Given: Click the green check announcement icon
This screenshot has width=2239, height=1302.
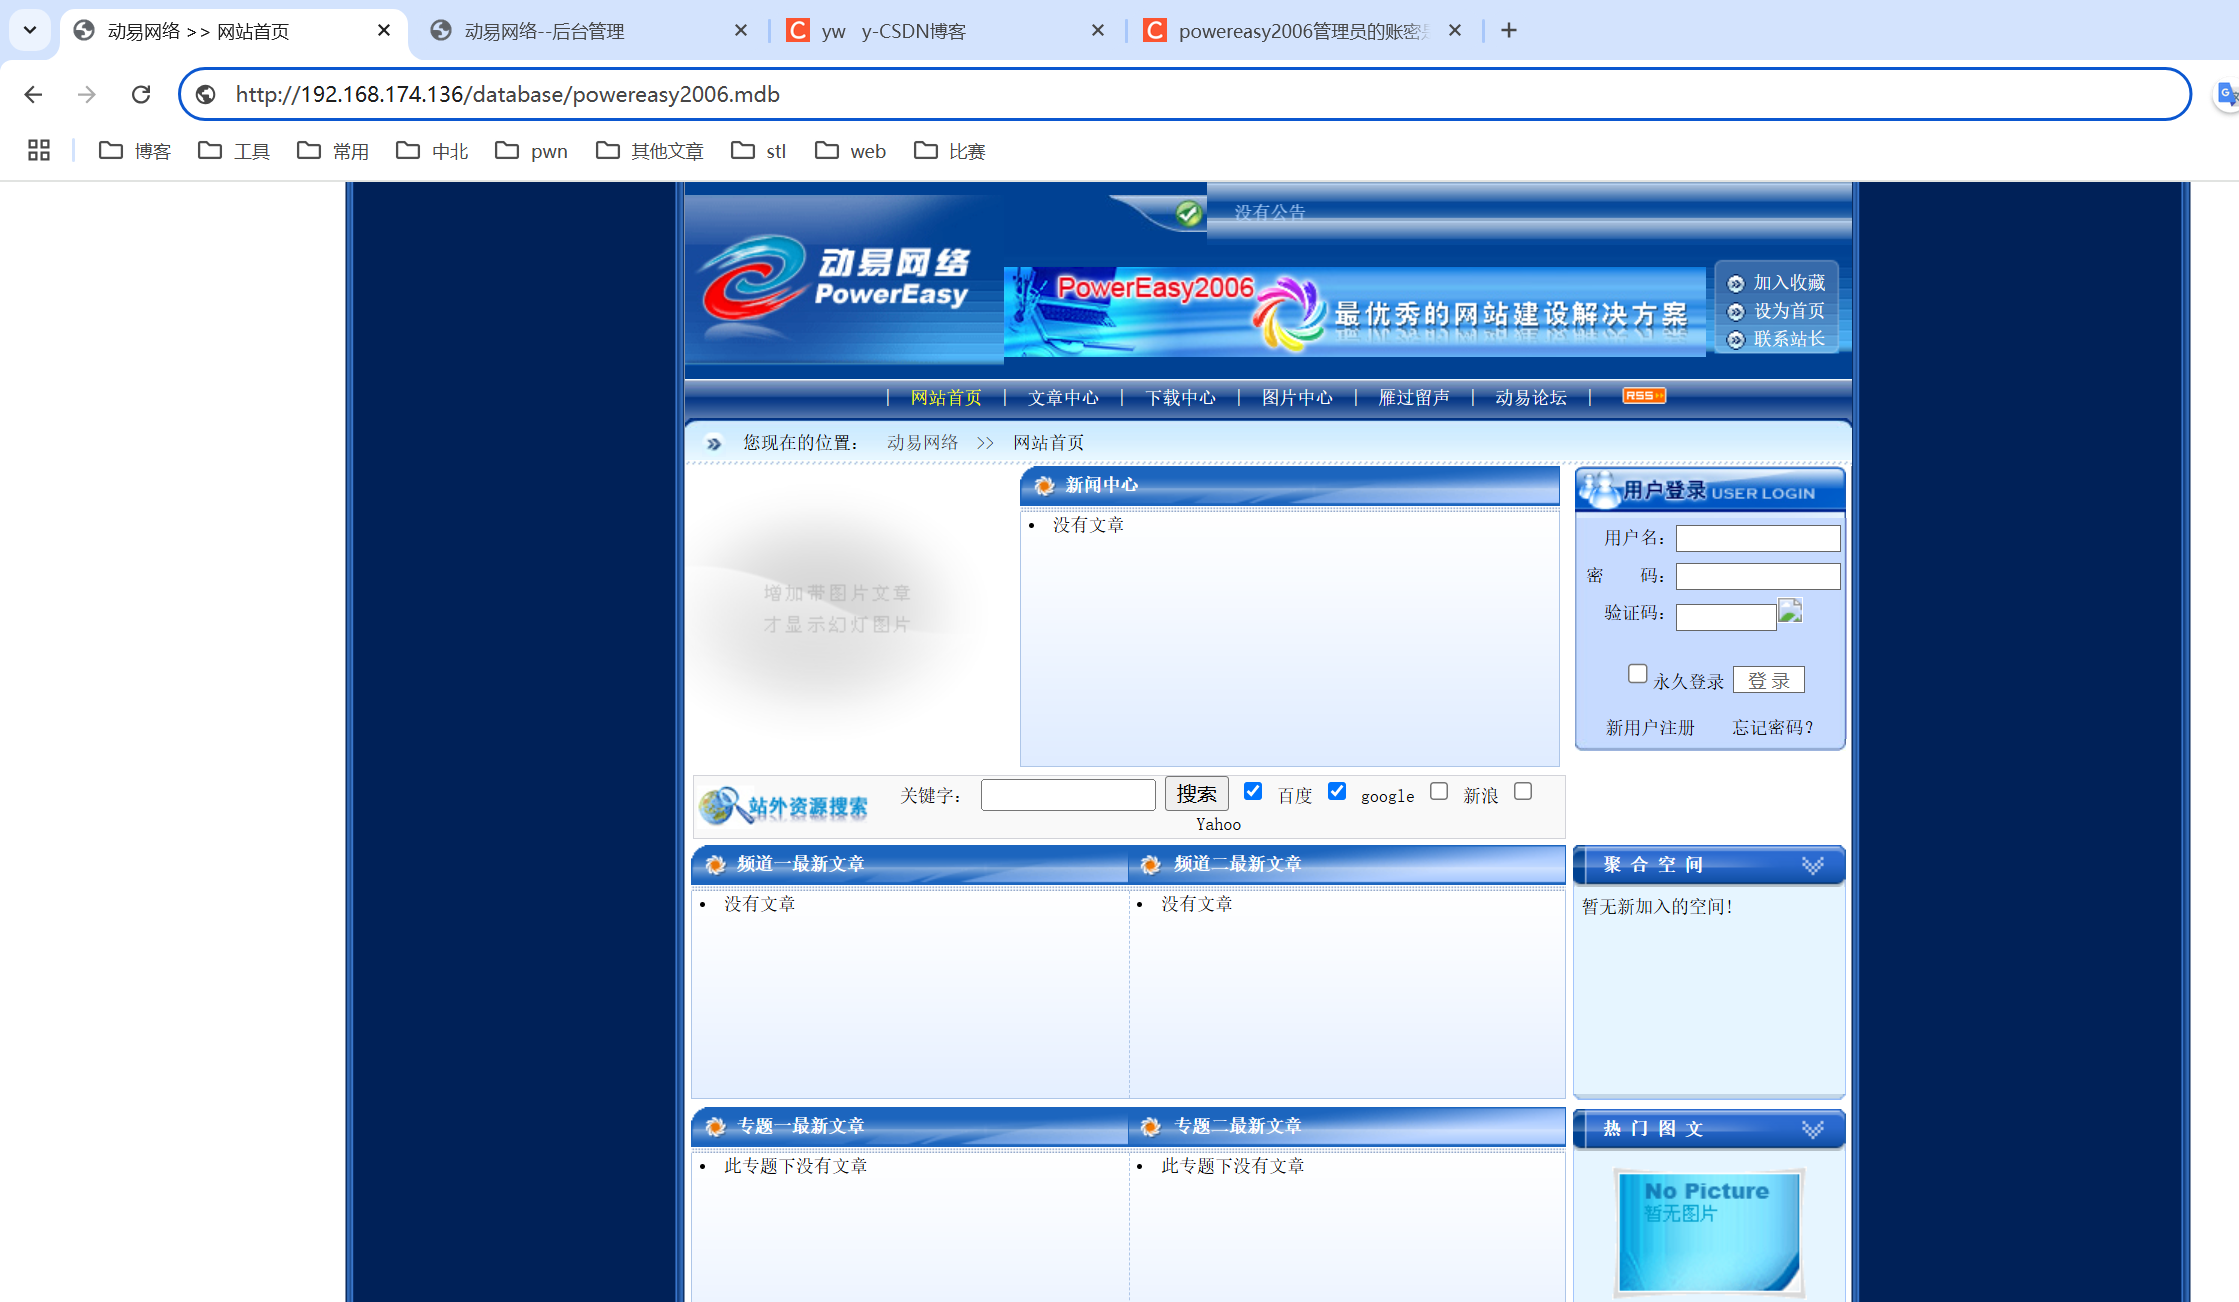Looking at the screenshot, I should tap(1188, 213).
